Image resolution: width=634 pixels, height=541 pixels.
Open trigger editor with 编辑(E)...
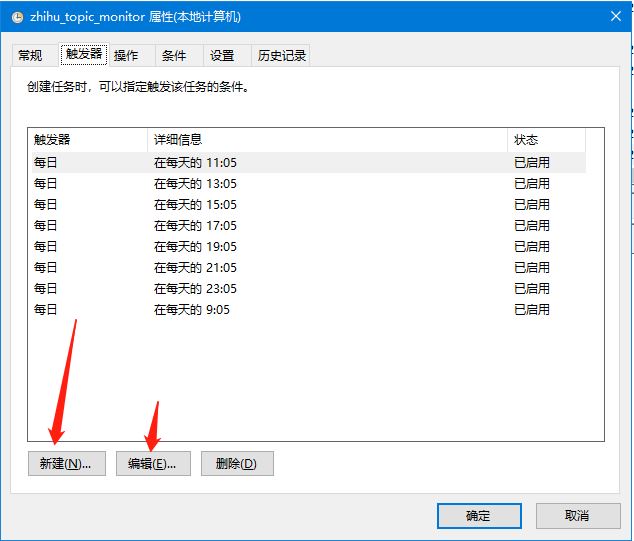(x=153, y=463)
